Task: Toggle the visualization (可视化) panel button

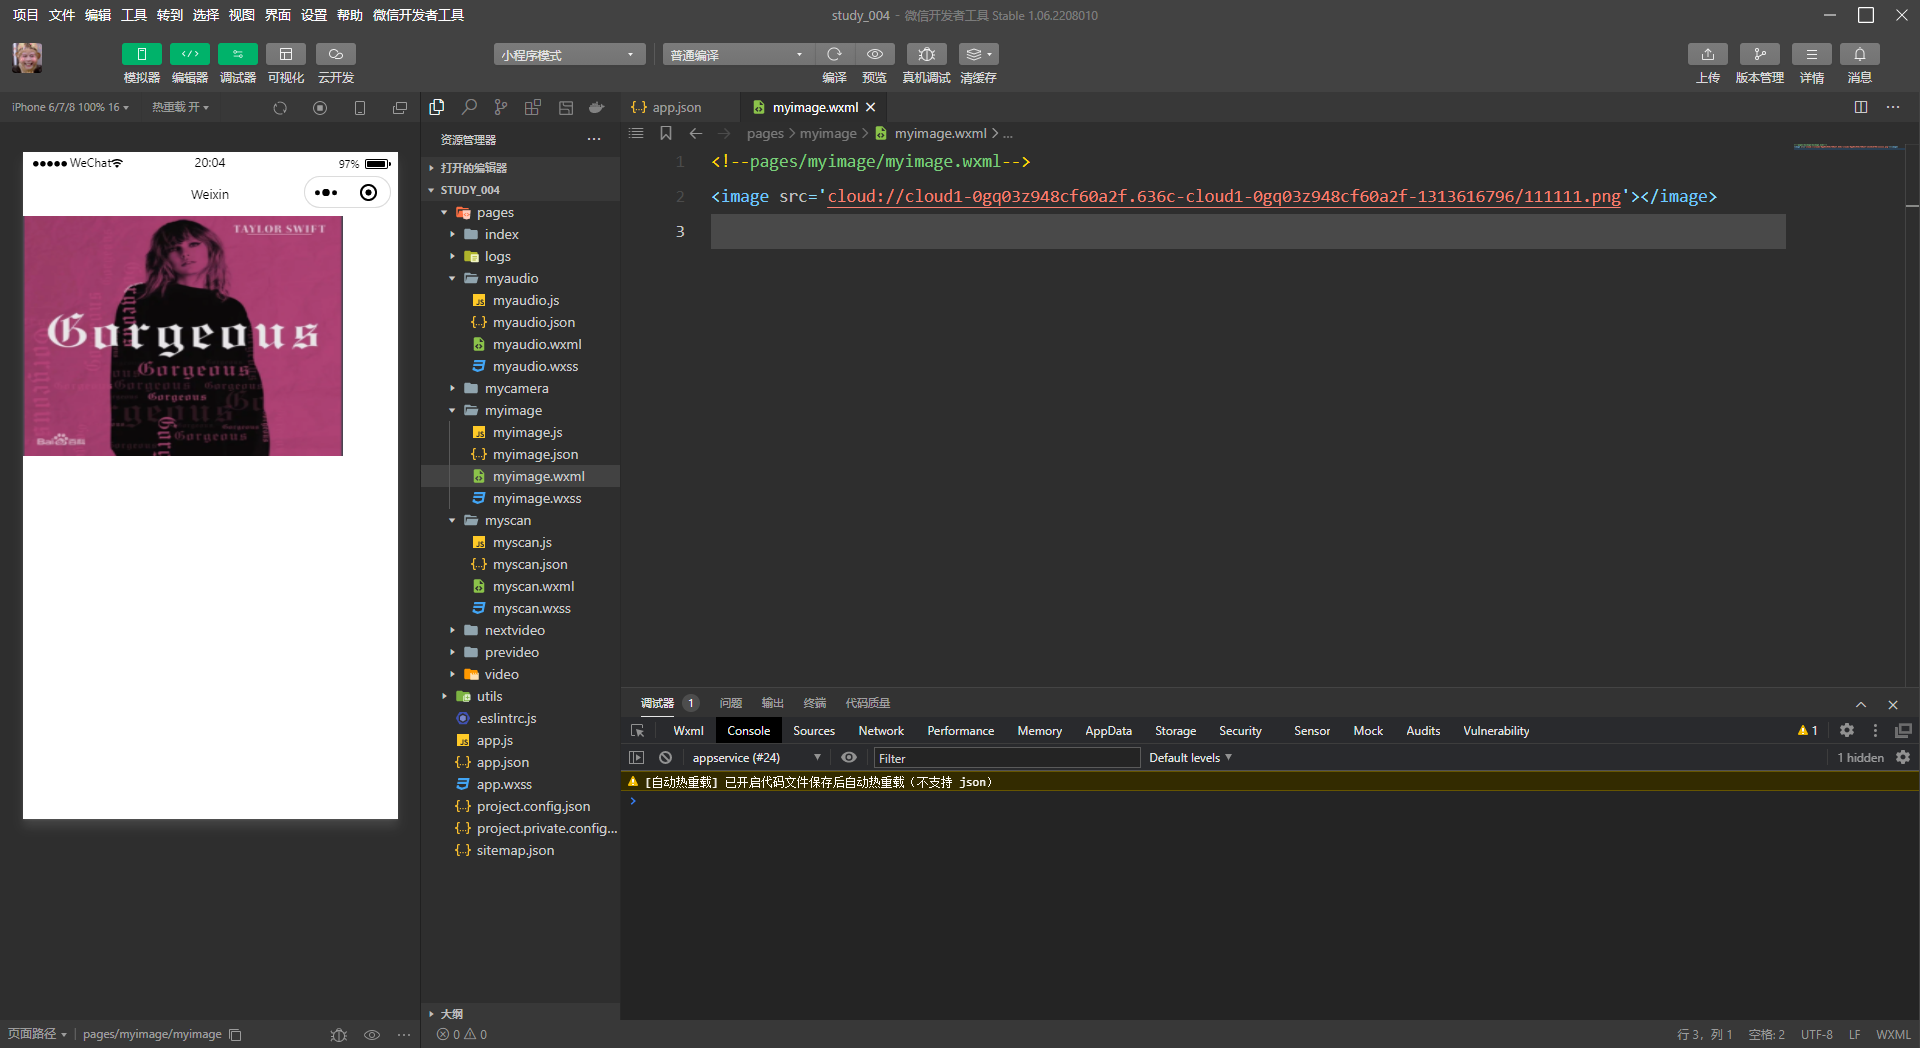Action: [285, 54]
